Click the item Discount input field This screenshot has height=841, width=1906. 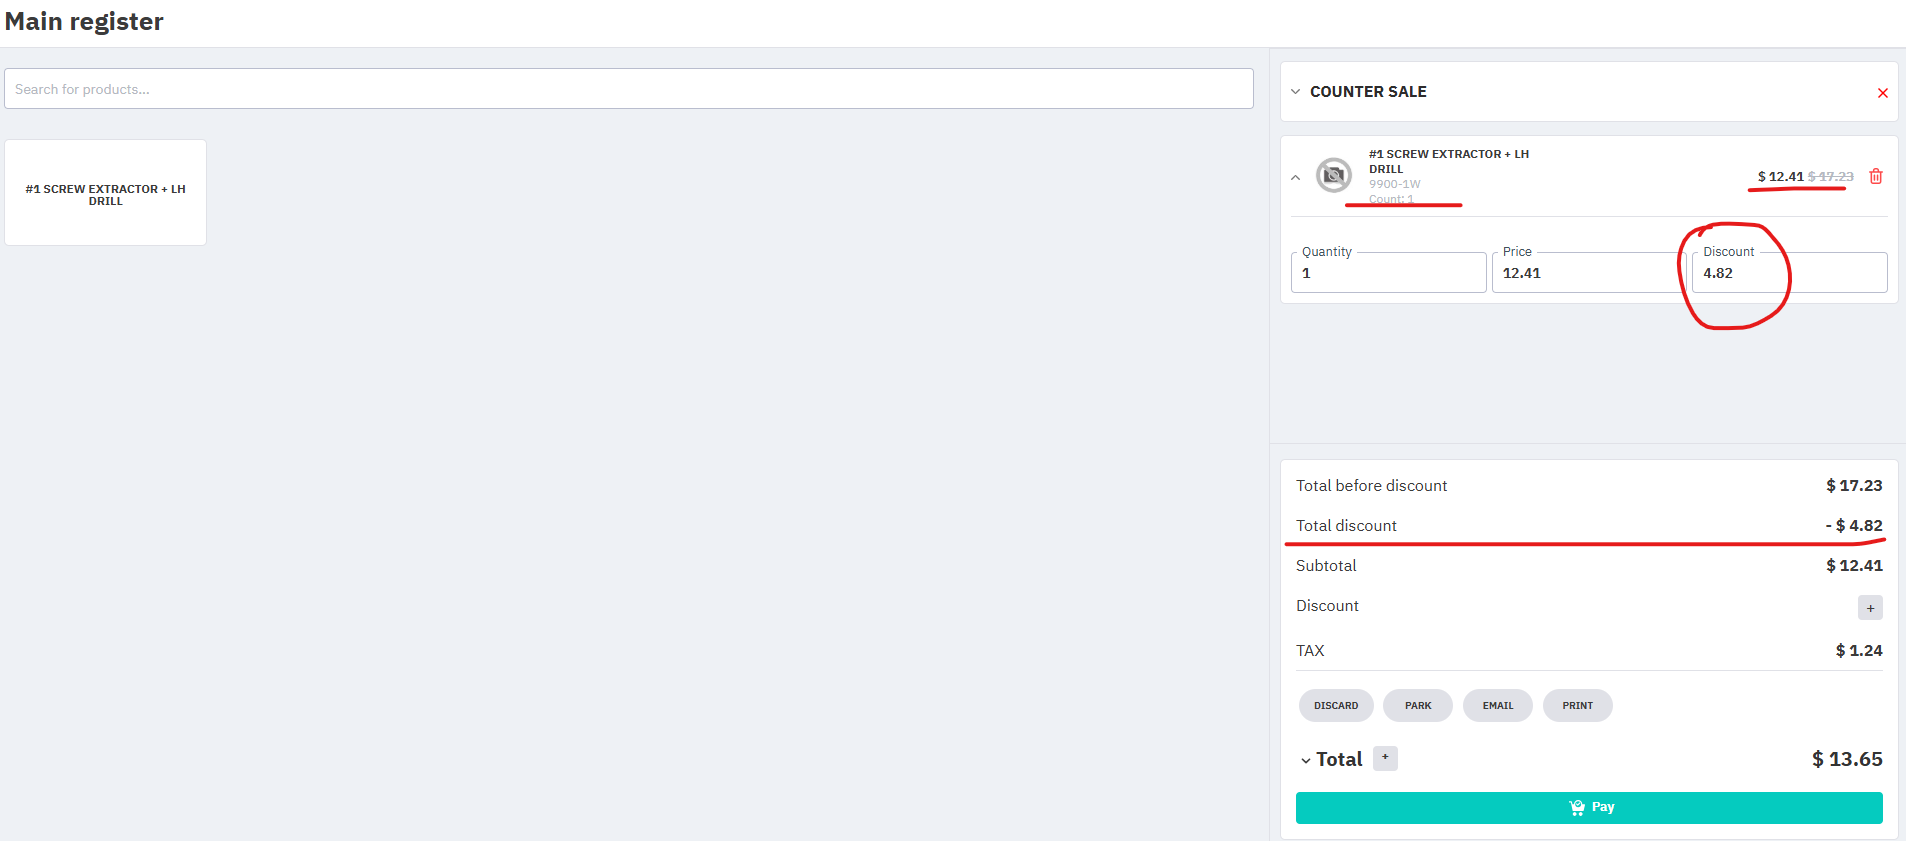(x=1789, y=273)
